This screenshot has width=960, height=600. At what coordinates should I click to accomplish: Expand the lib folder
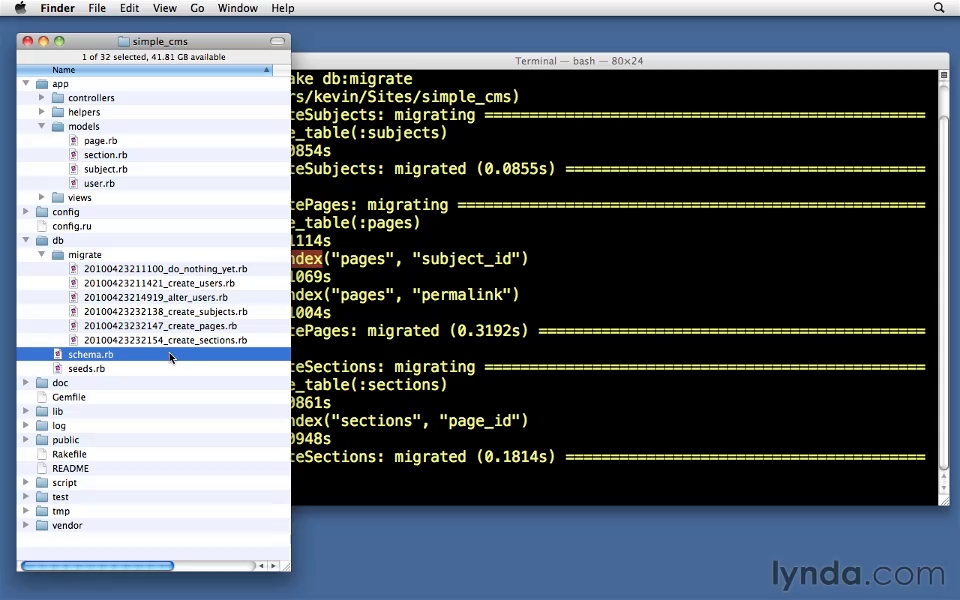click(x=26, y=411)
